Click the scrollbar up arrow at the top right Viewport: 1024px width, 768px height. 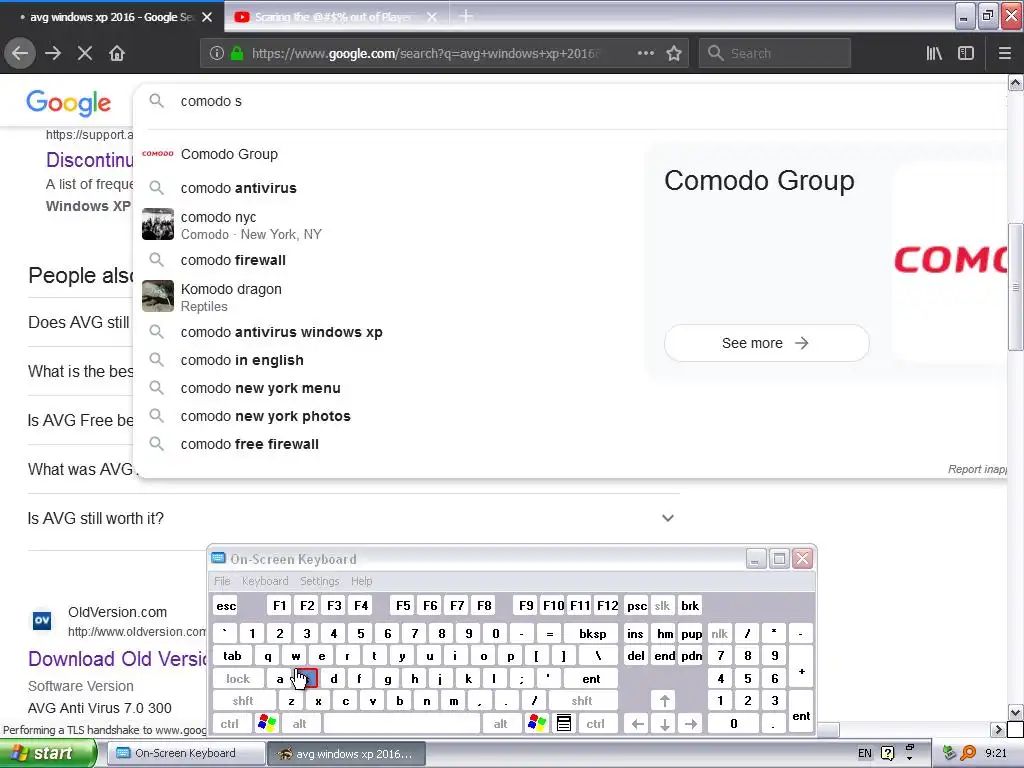pyautogui.click(x=1015, y=82)
